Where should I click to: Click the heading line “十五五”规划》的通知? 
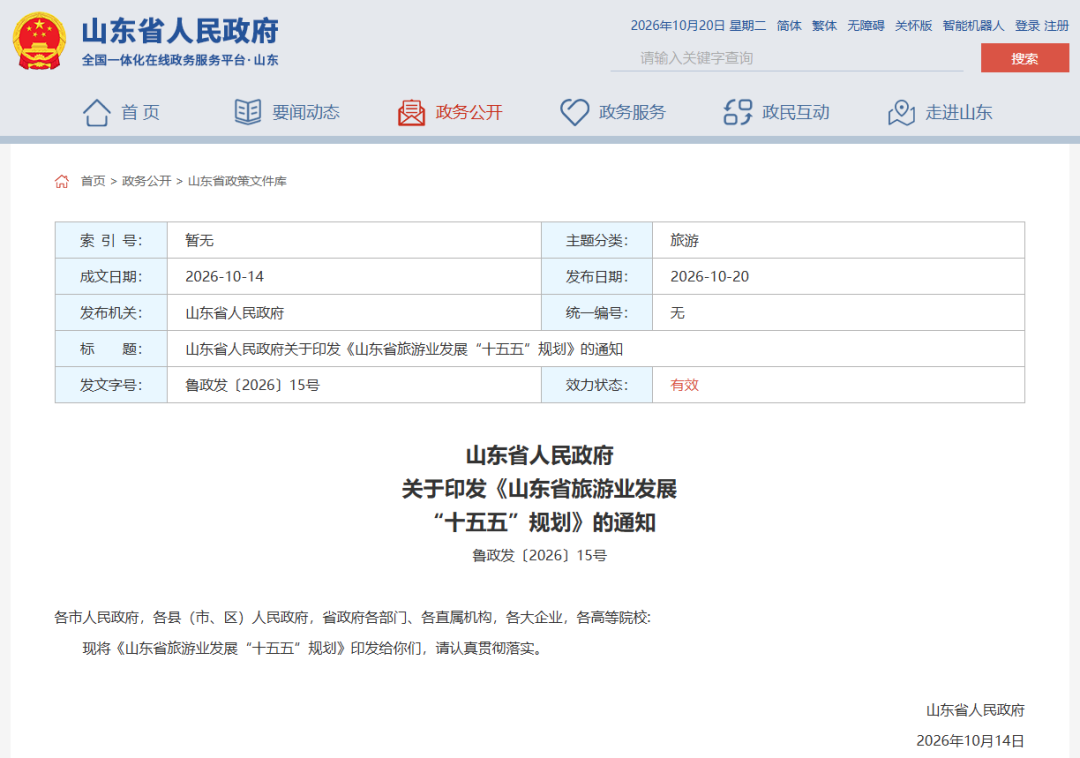point(543,523)
